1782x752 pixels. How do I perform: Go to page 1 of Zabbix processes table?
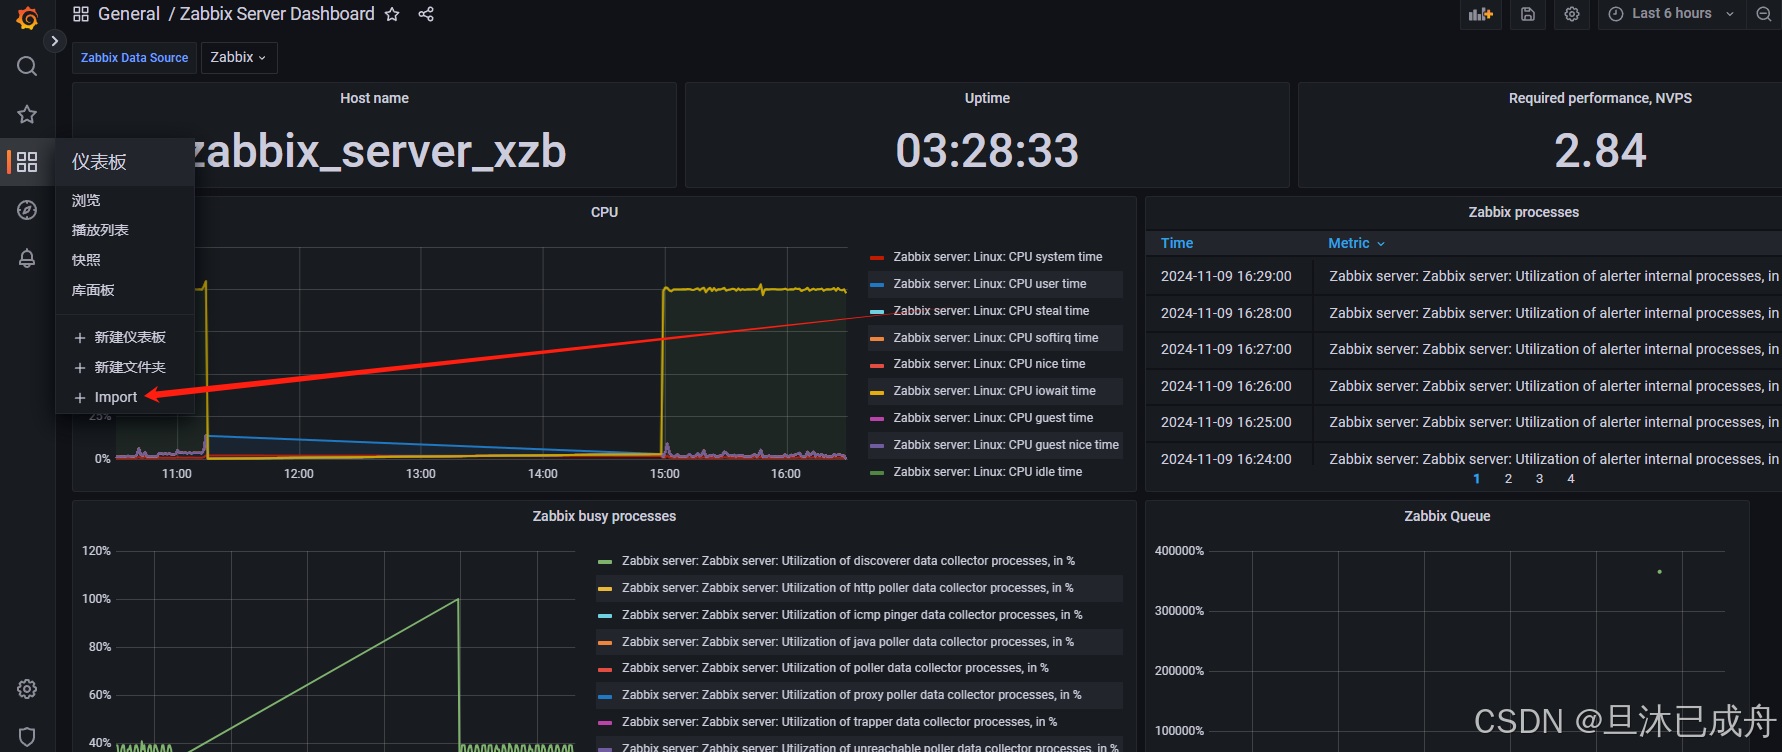1476,479
